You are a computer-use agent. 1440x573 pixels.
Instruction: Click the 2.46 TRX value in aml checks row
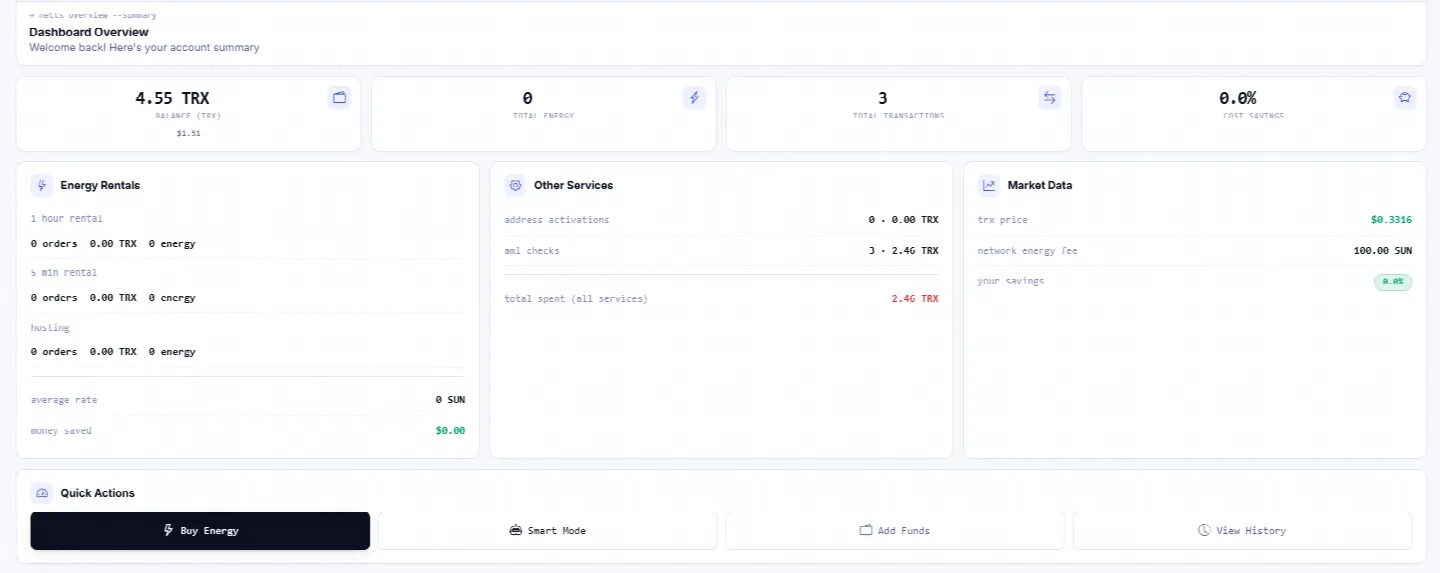(915, 251)
